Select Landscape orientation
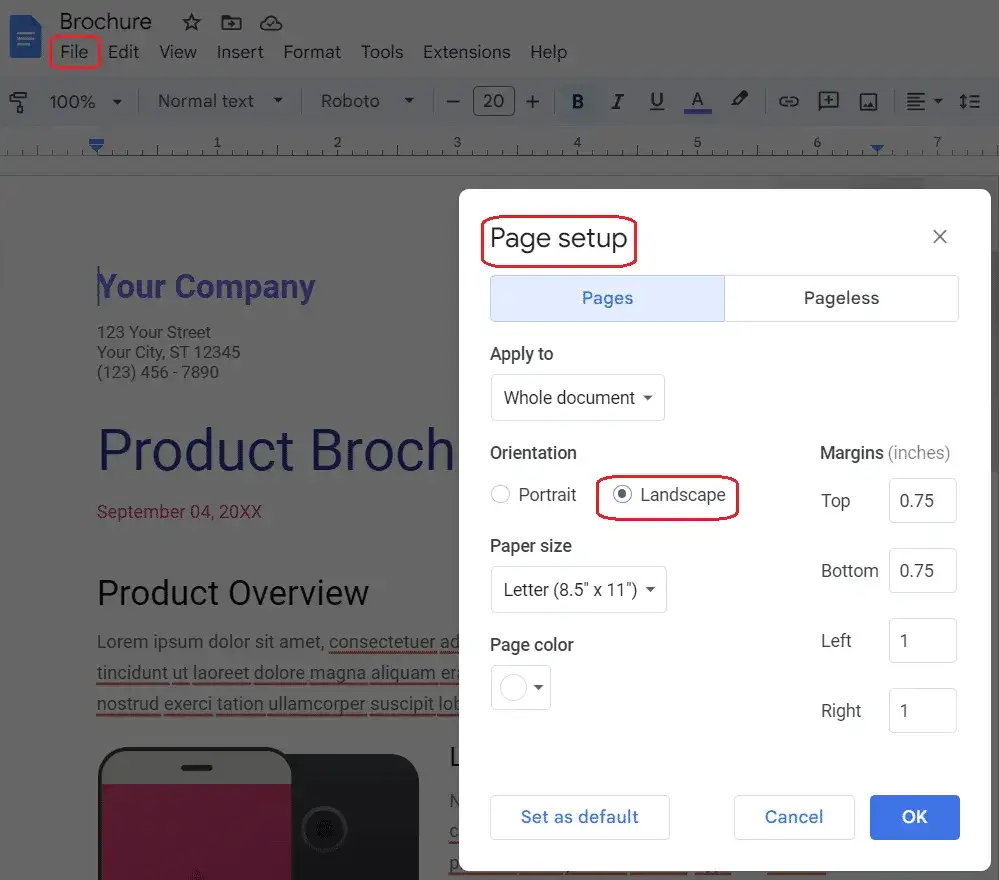This screenshot has height=880, width=999. (622, 495)
